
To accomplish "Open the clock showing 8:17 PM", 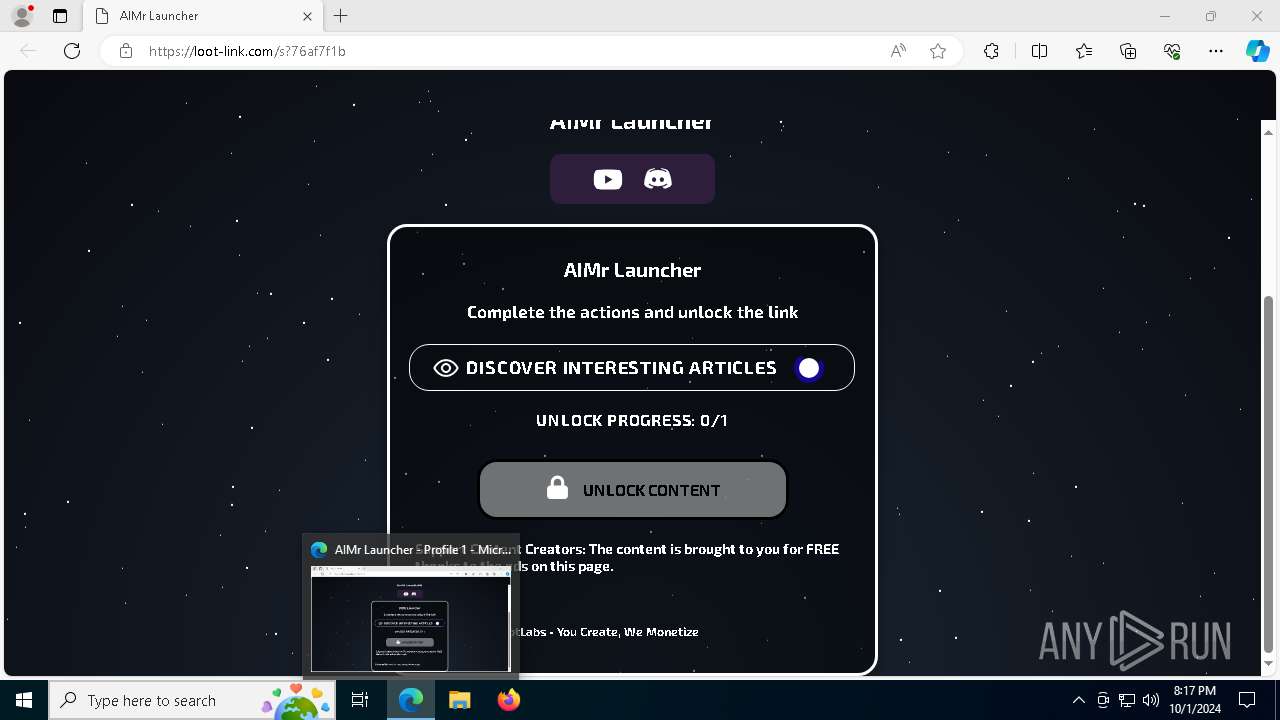I will coord(1194,700).
